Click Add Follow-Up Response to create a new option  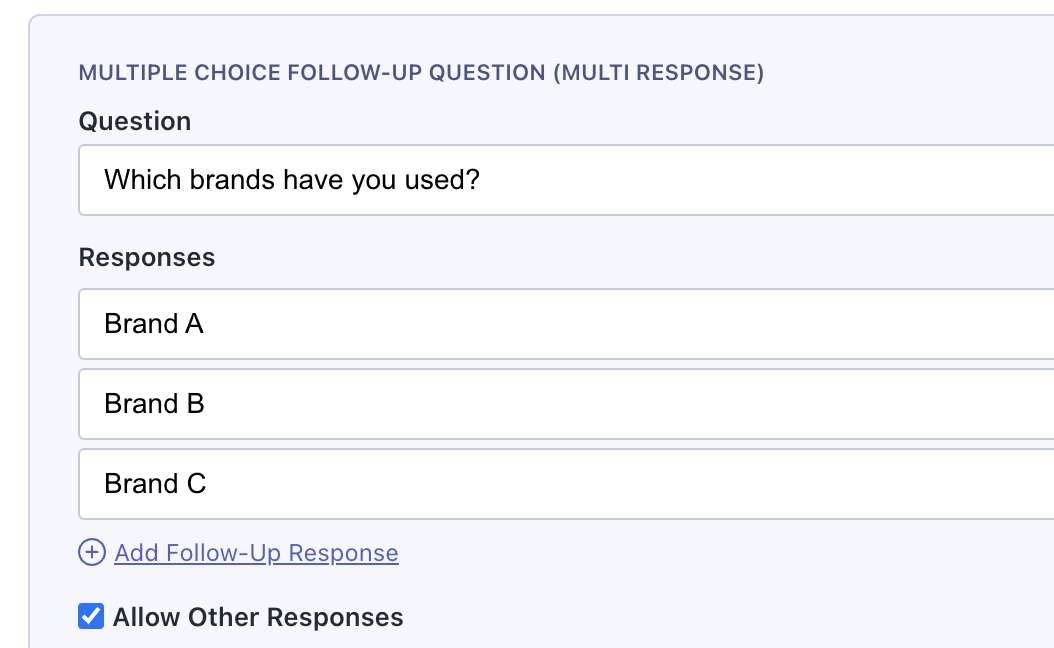click(x=256, y=552)
